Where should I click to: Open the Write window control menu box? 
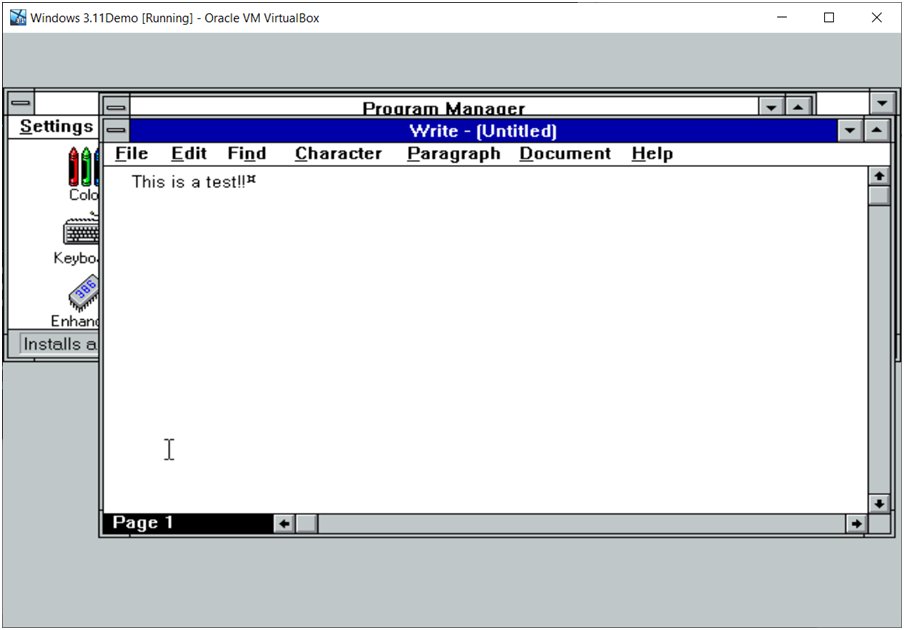pyautogui.click(x=116, y=131)
